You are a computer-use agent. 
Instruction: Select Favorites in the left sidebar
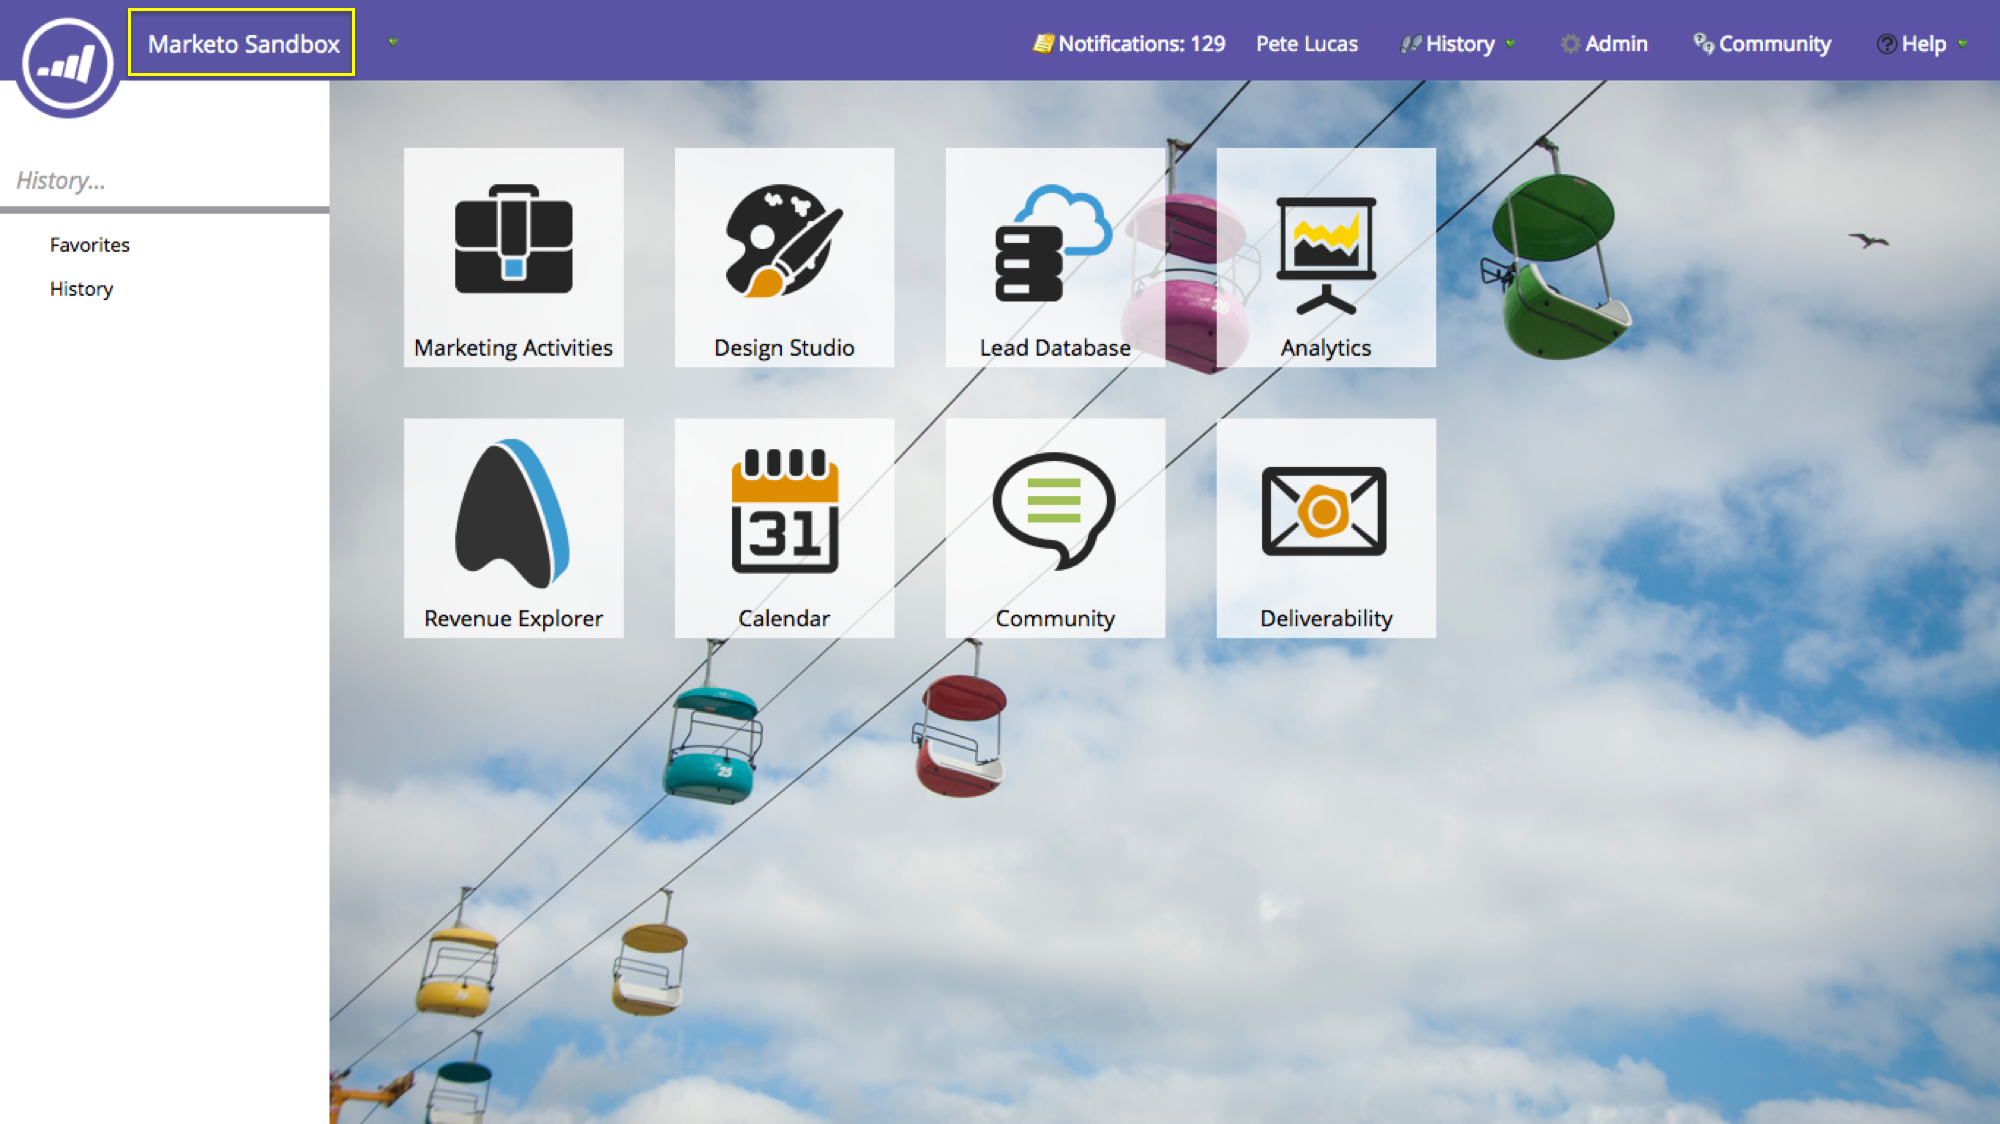pos(90,245)
